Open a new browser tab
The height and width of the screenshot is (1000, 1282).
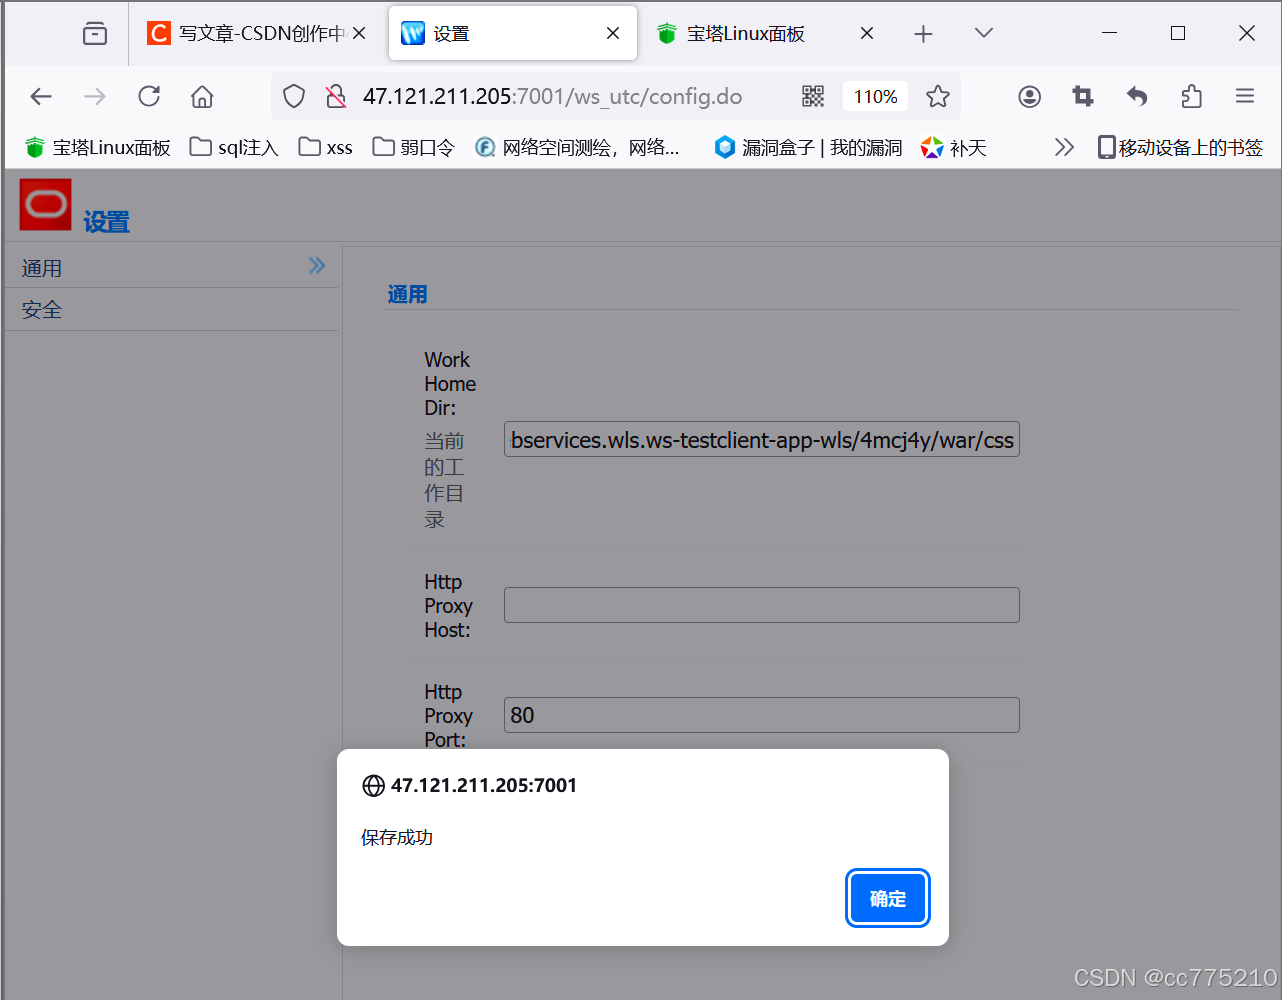point(923,34)
